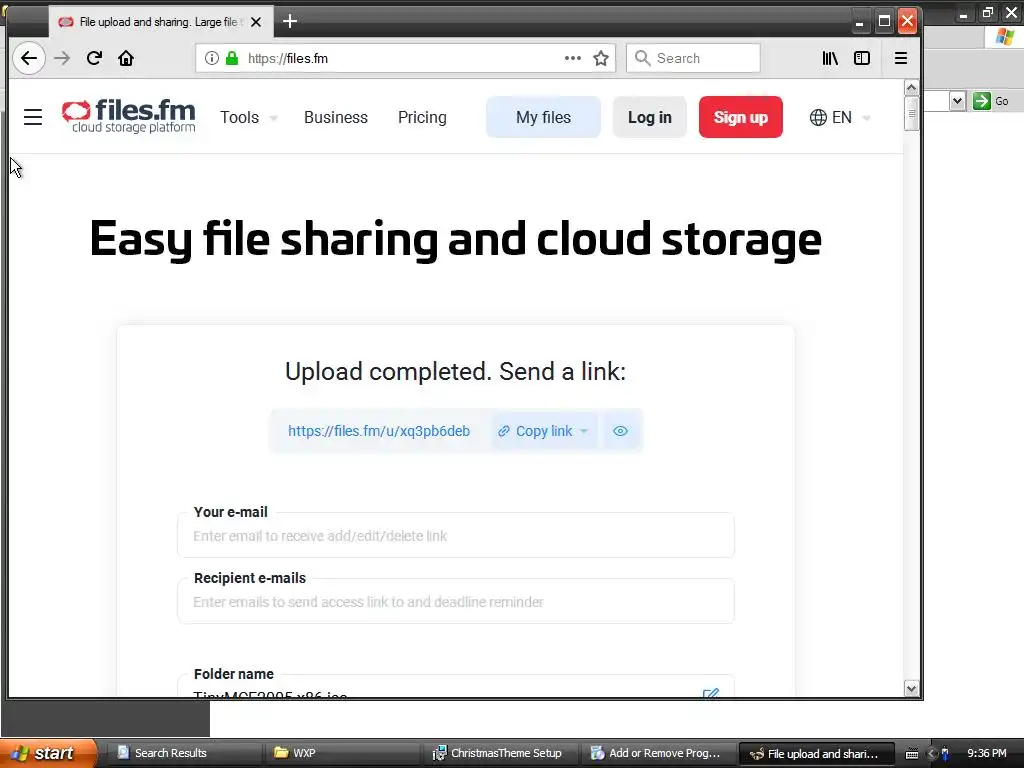Click the files.fm logo
Image resolution: width=1024 pixels, height=768 pixels.
tap(129, 116)
